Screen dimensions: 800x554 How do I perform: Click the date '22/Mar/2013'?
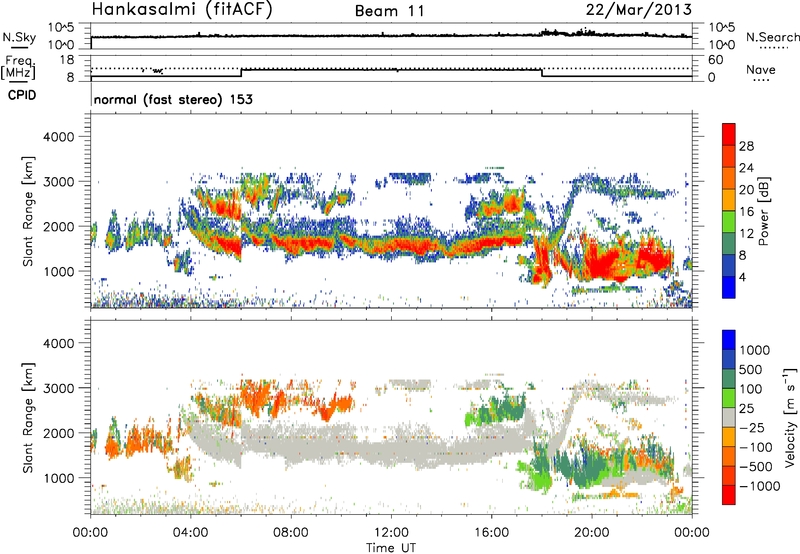[639, 10]
